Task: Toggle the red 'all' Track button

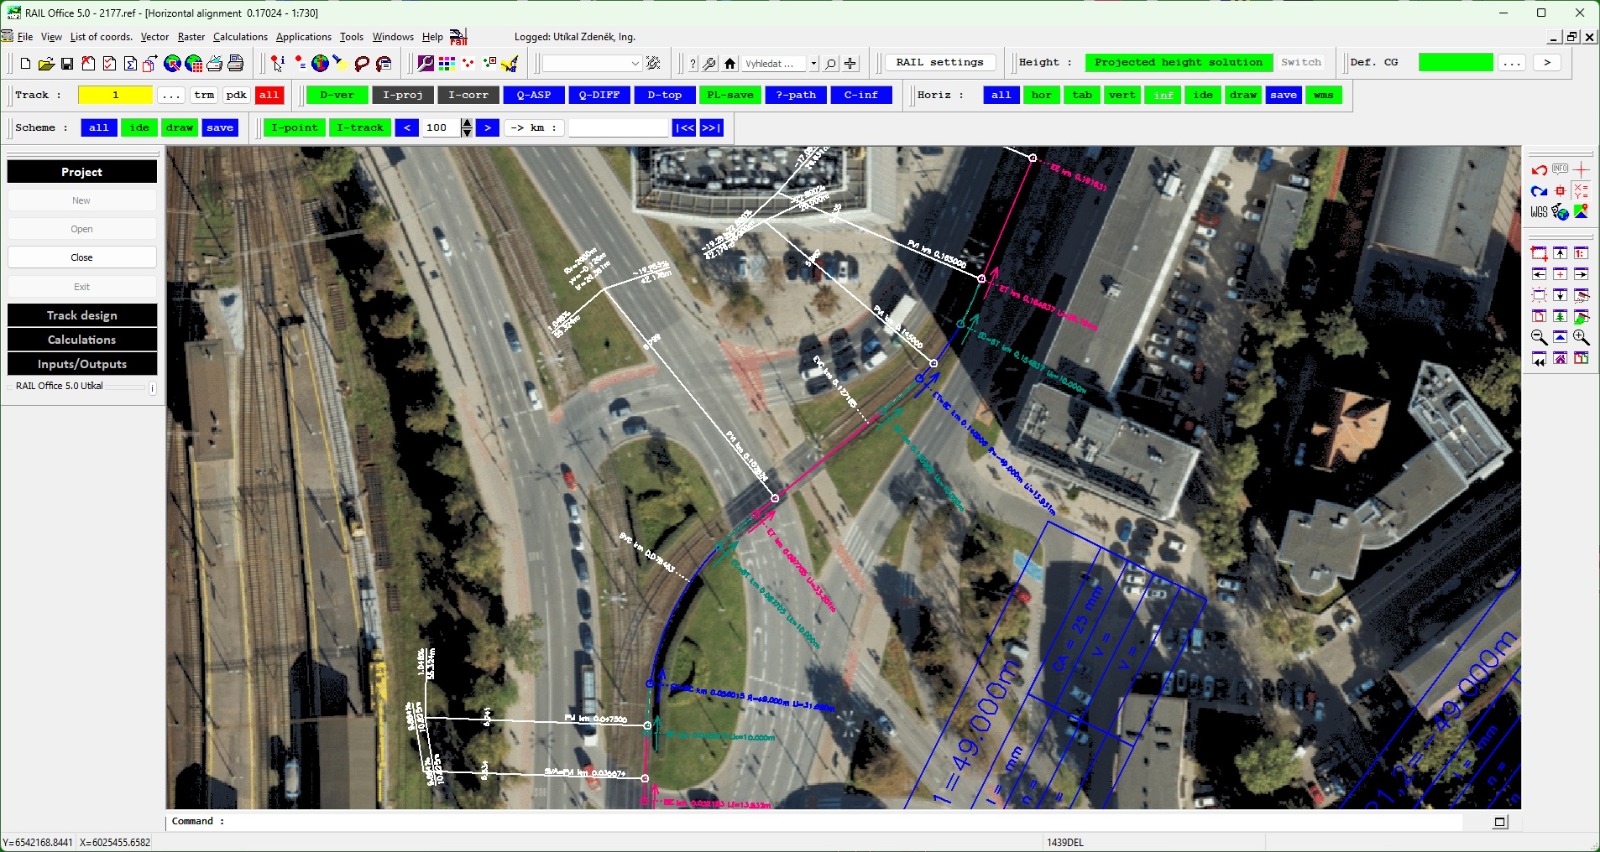Action: [269, 95]
